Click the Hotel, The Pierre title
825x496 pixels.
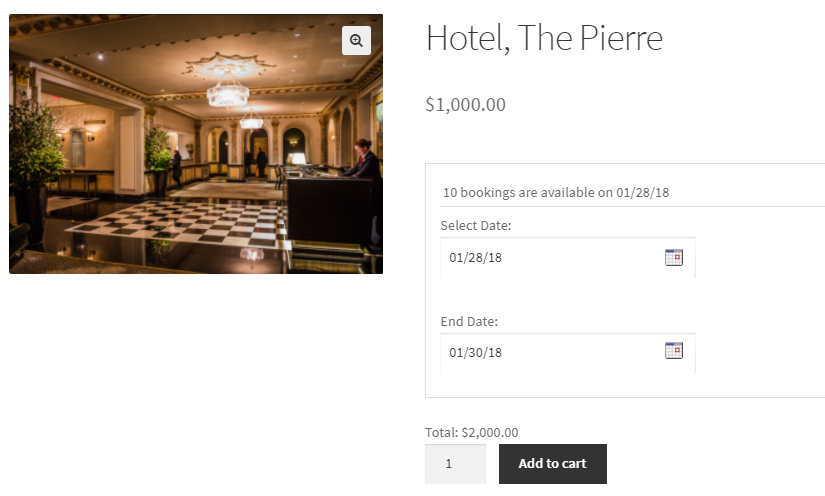pos(544,38)
